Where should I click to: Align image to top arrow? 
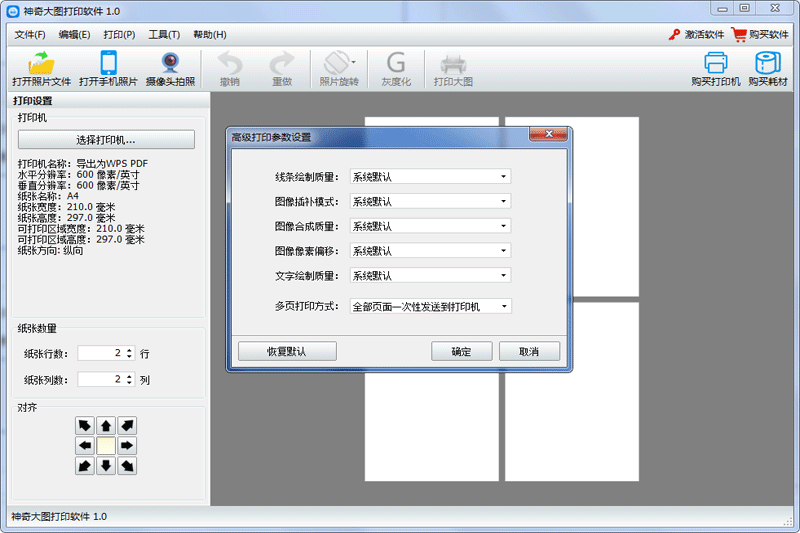pyautogui.click(x=106, y=425)
